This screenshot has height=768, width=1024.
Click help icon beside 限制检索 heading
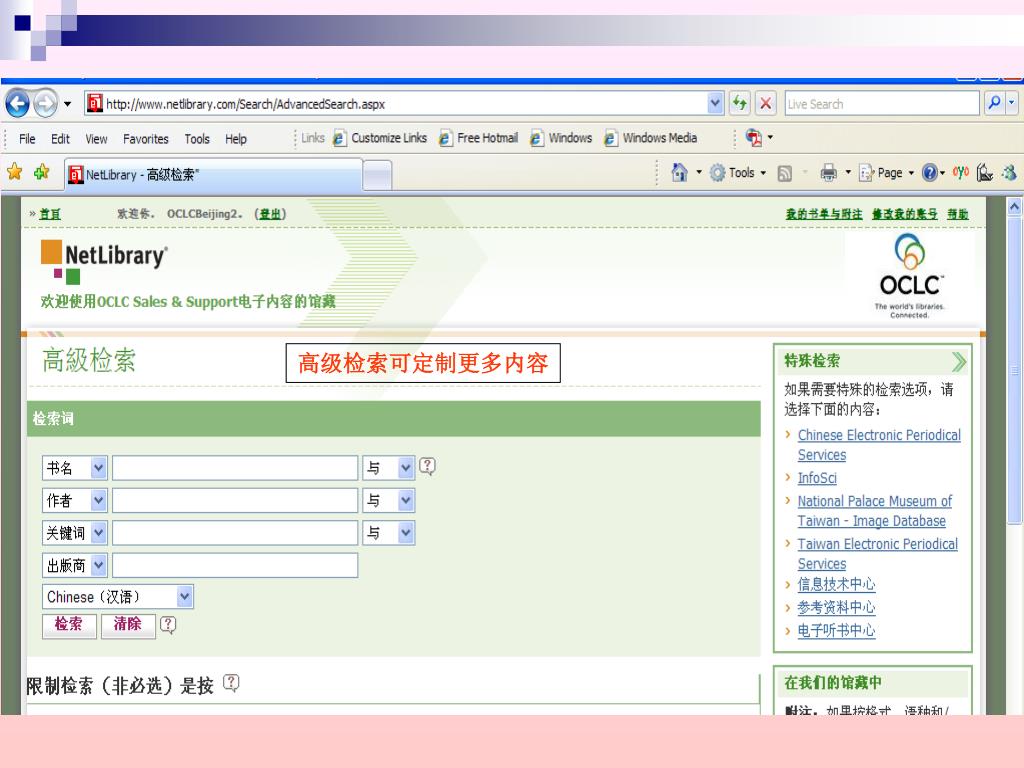[231, 683]
